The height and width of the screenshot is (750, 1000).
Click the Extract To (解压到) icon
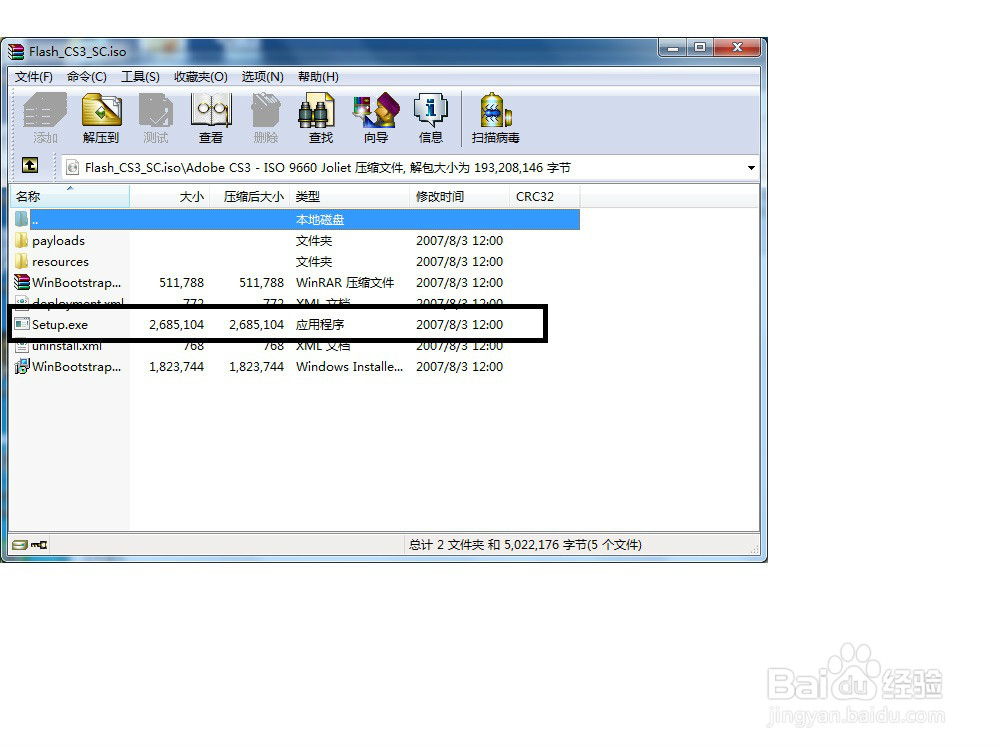(101, 118)
